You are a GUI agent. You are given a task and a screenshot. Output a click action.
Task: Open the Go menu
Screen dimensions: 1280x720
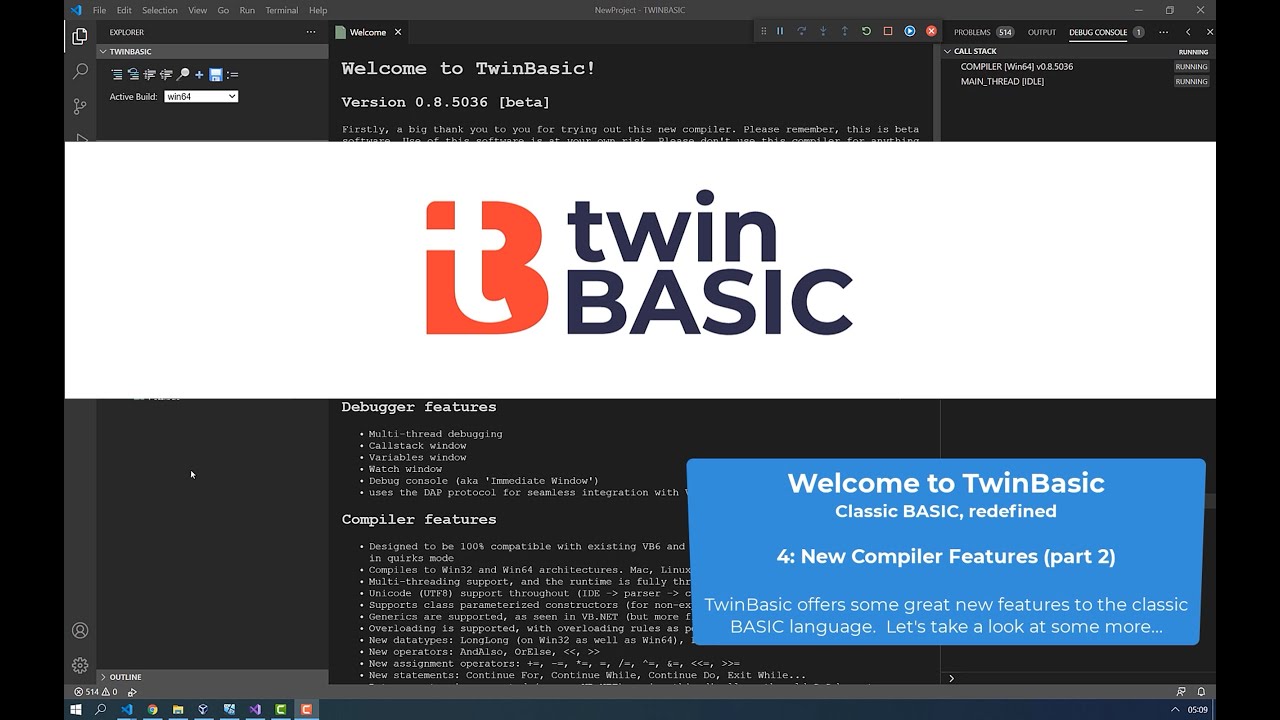click(x=223, y=10)
